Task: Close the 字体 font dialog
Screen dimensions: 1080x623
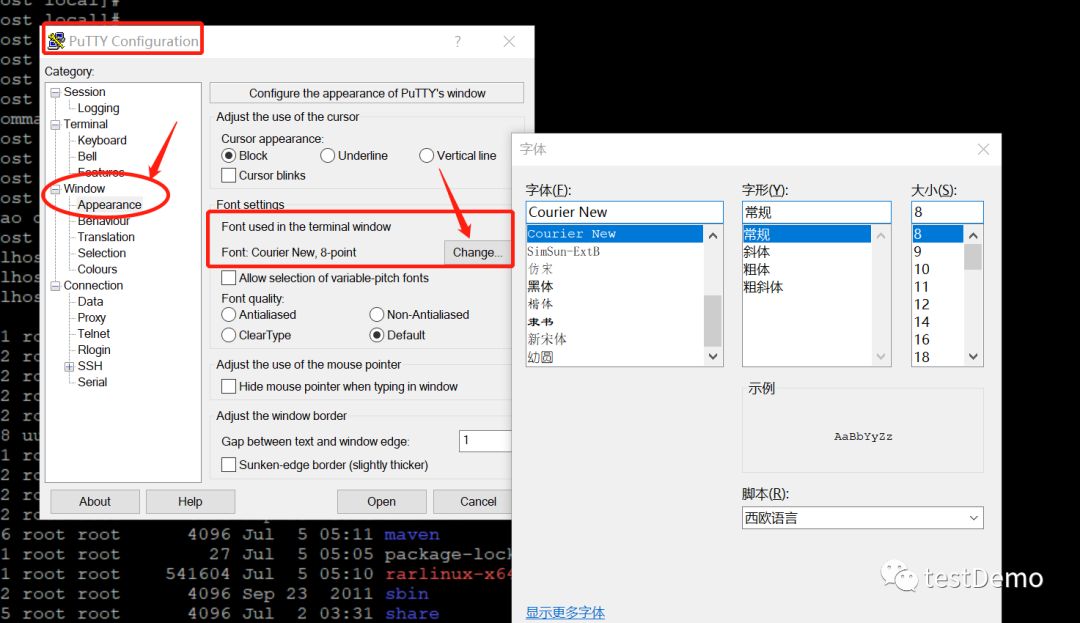Action: (983, 149)
